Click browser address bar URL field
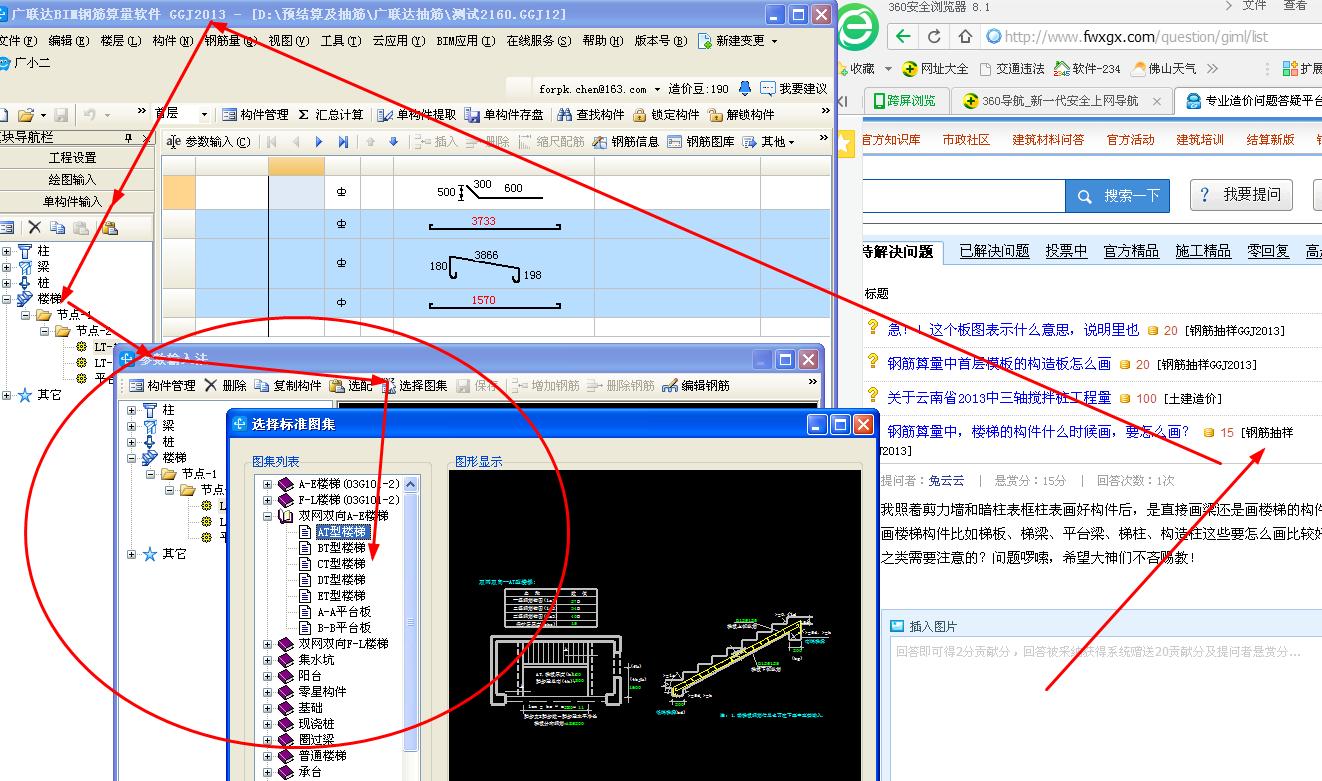Viewport: 1322px width, 781px height. [1150, 37]
